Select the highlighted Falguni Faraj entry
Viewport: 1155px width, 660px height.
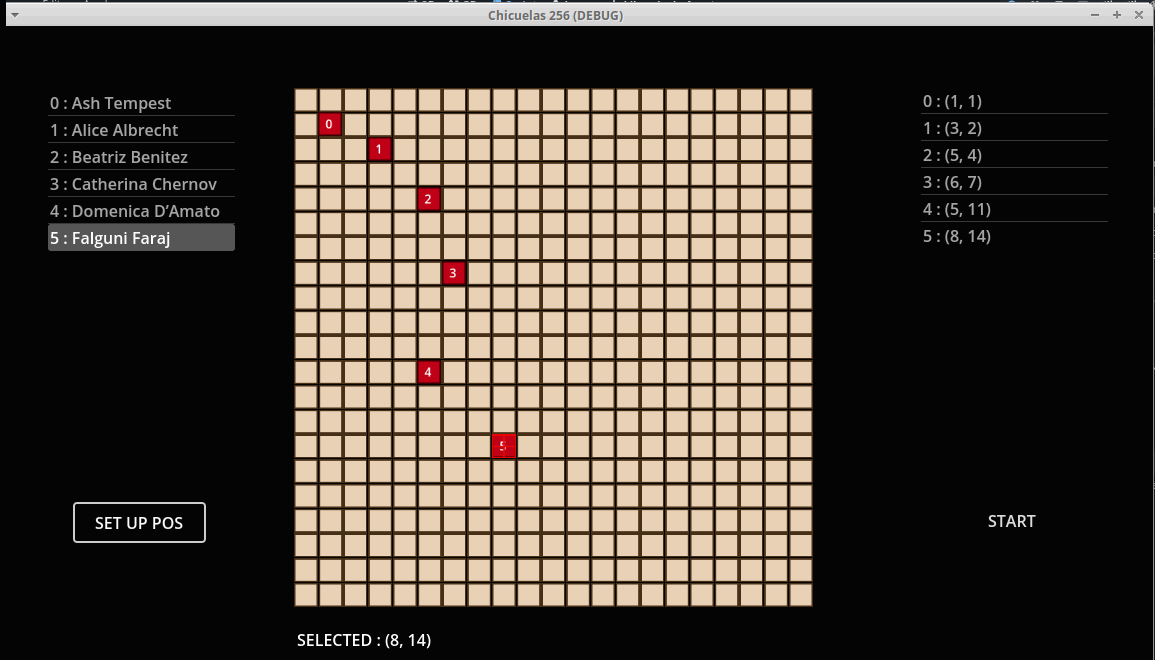tap(141, 238)
